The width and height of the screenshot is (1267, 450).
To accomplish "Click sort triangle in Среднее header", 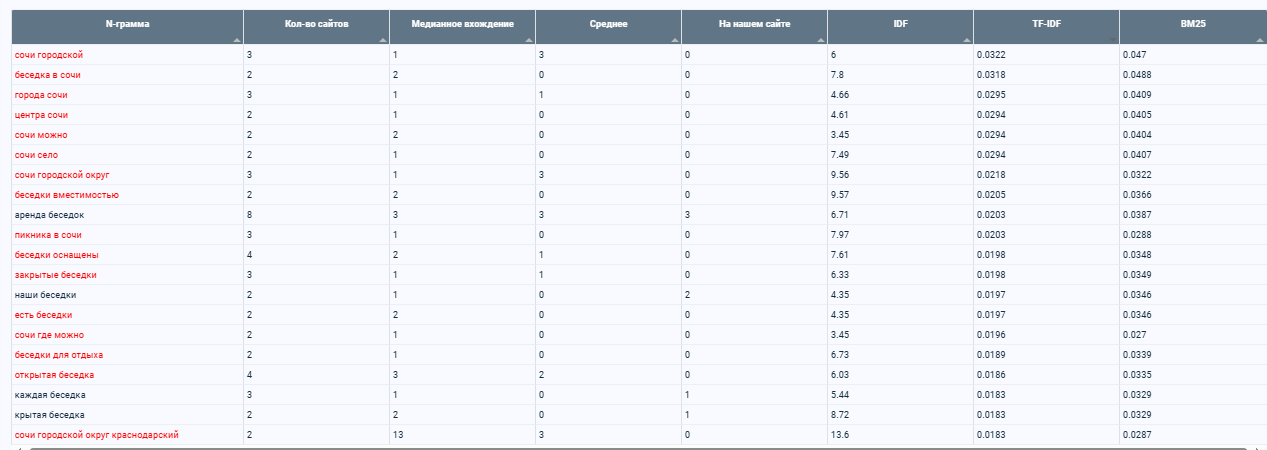I will pyautogui.click(x=675, y=39).
